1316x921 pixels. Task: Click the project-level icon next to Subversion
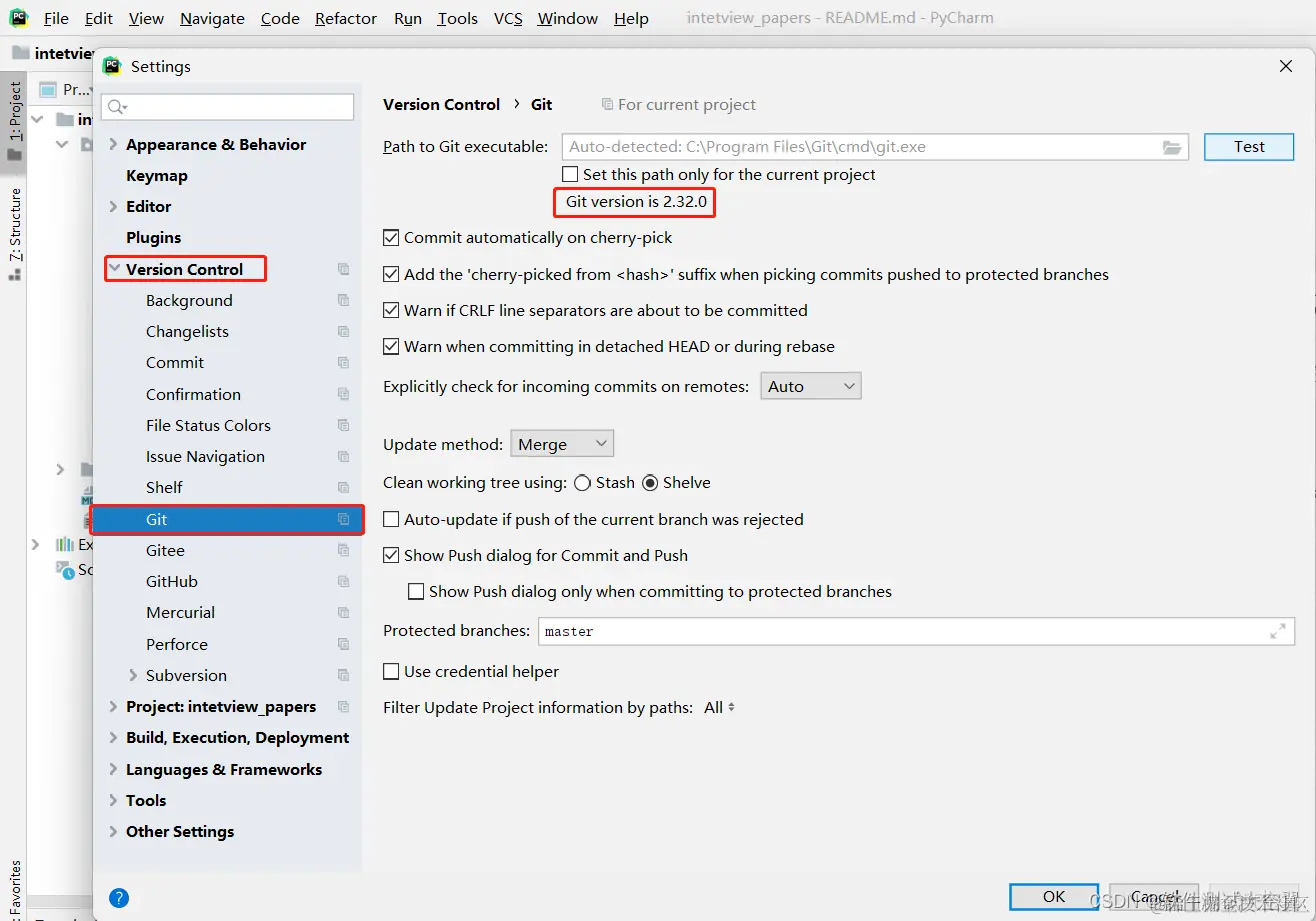click(343, 676)
